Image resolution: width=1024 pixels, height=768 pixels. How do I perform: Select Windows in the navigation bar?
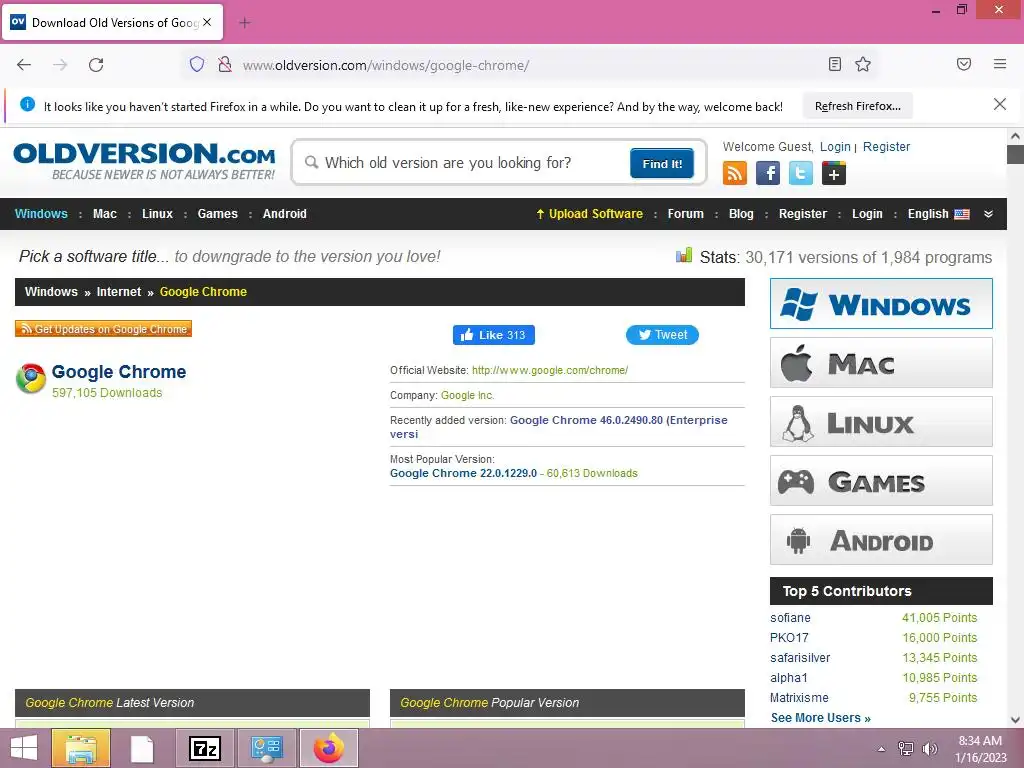[41, 214]
